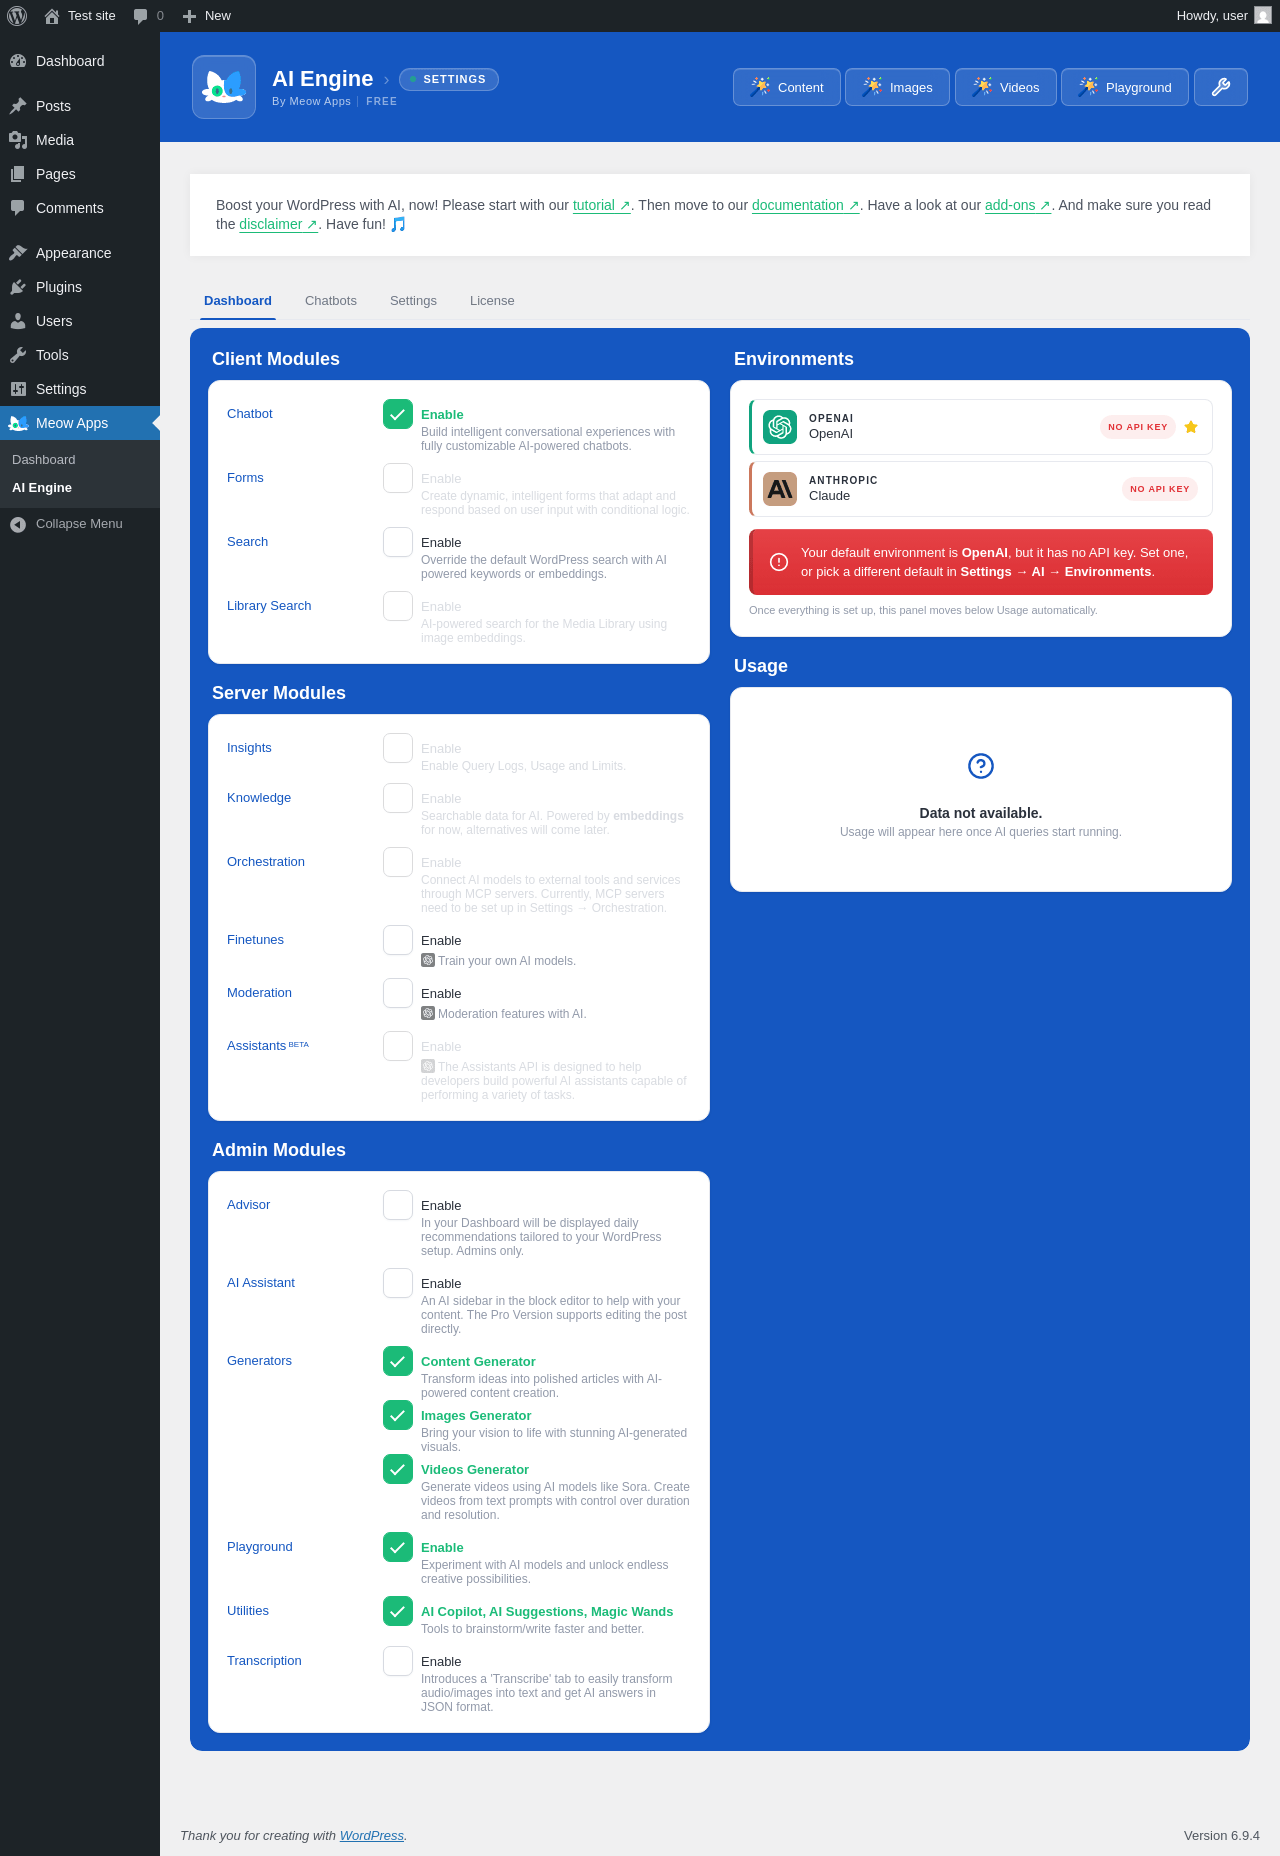Enable the Insights module checkbox
Viewport: 1280px width, 1856px height.
[398, 748]
